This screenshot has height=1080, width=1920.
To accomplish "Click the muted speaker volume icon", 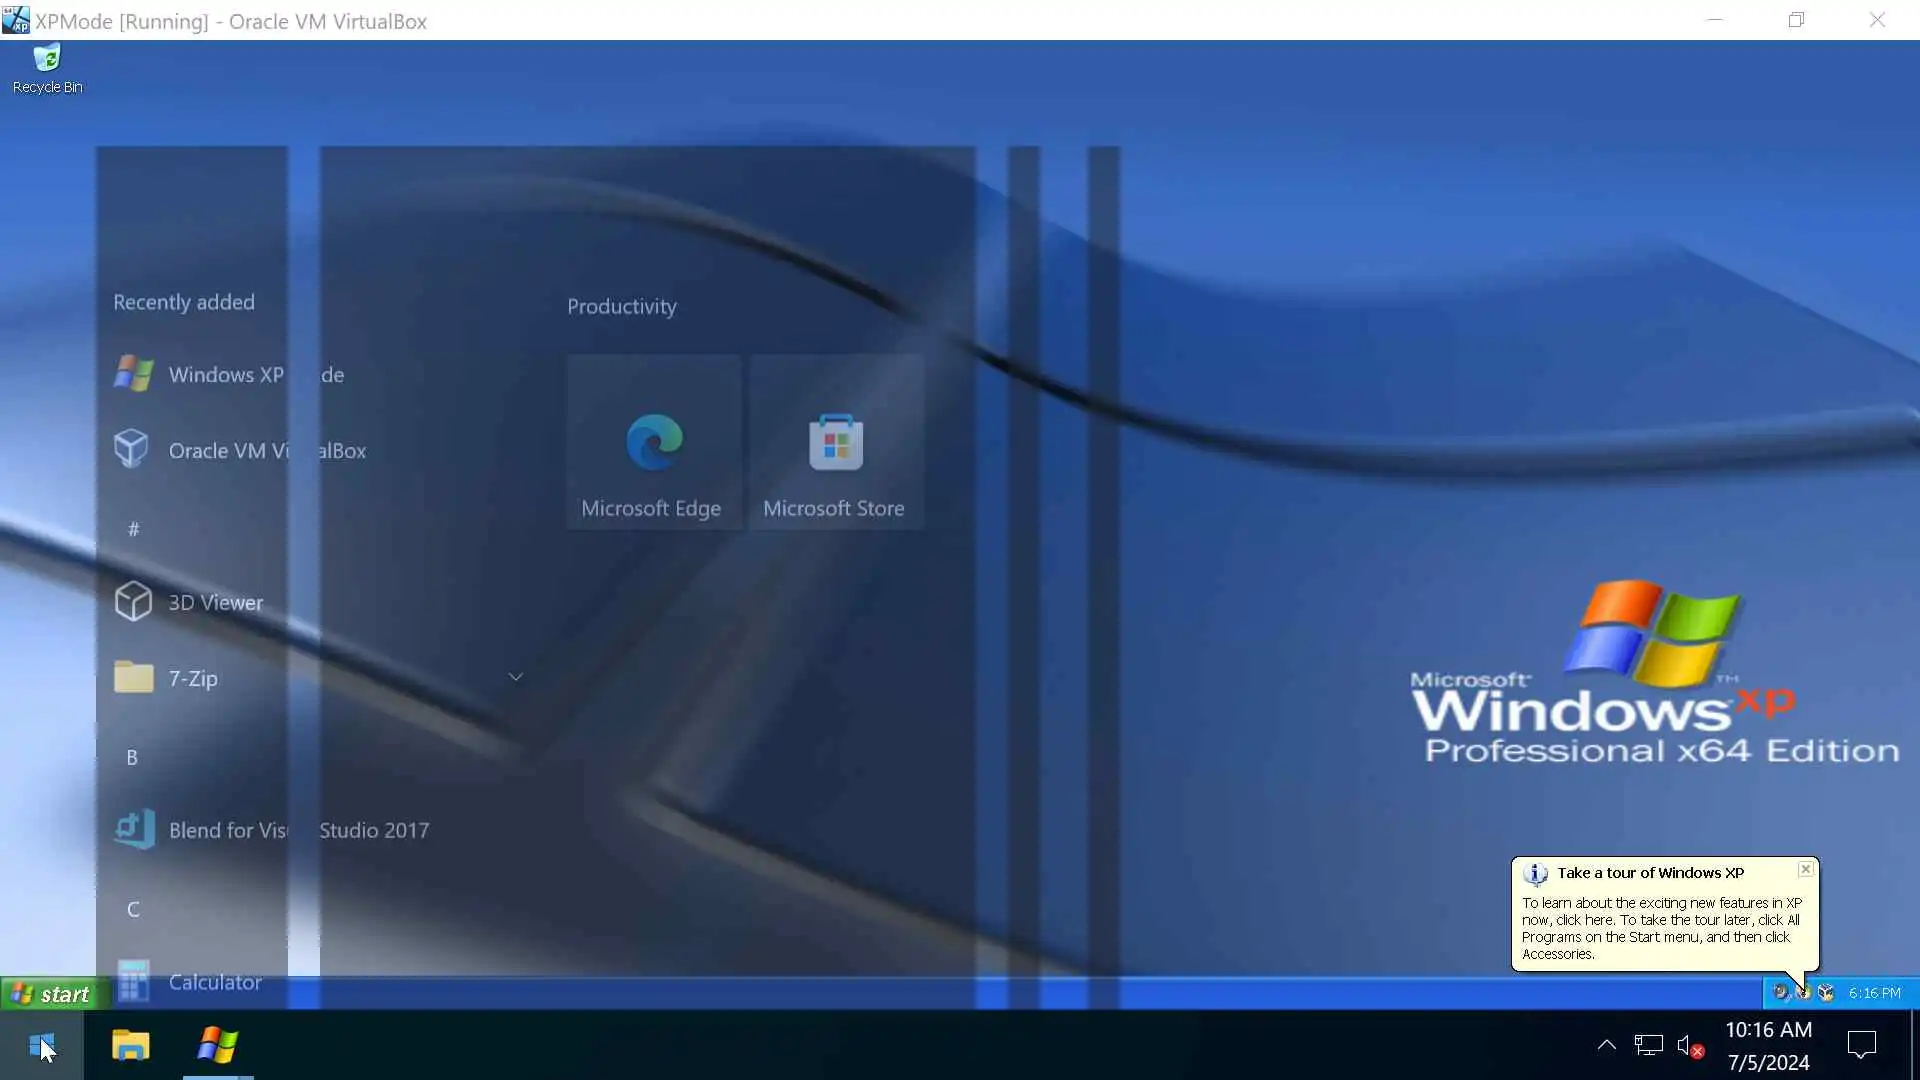I will 1688,1046.
